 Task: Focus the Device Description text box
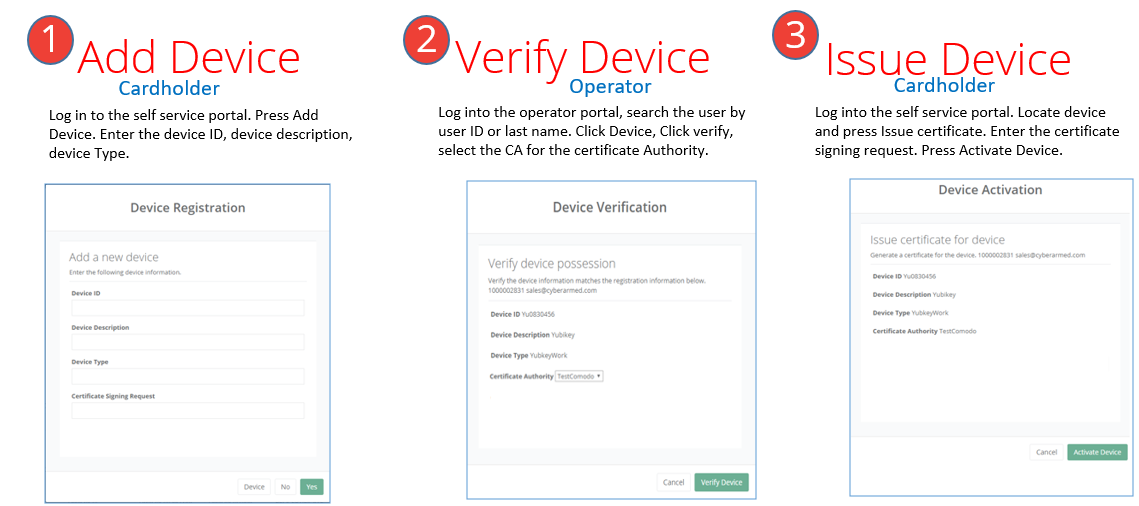coord(187,342)
